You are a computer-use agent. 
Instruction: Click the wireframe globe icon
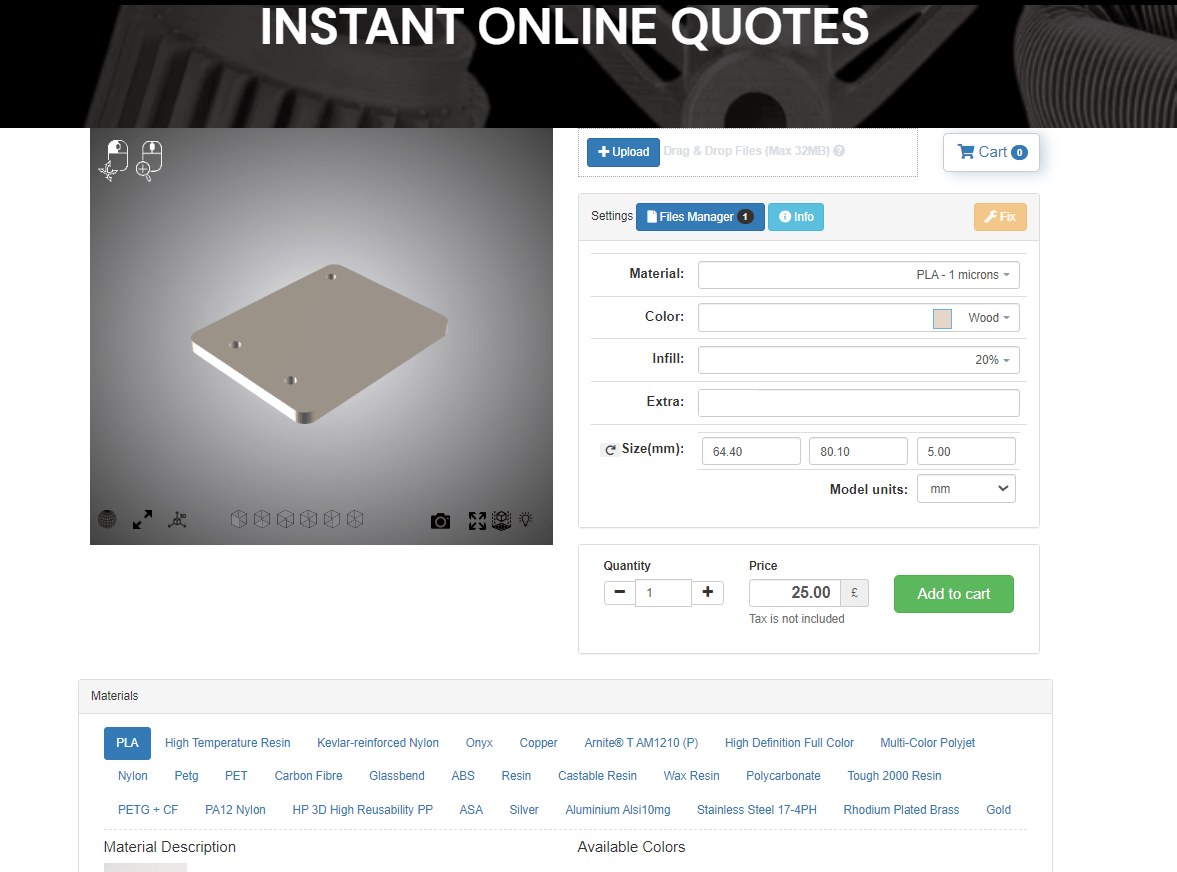106,519
